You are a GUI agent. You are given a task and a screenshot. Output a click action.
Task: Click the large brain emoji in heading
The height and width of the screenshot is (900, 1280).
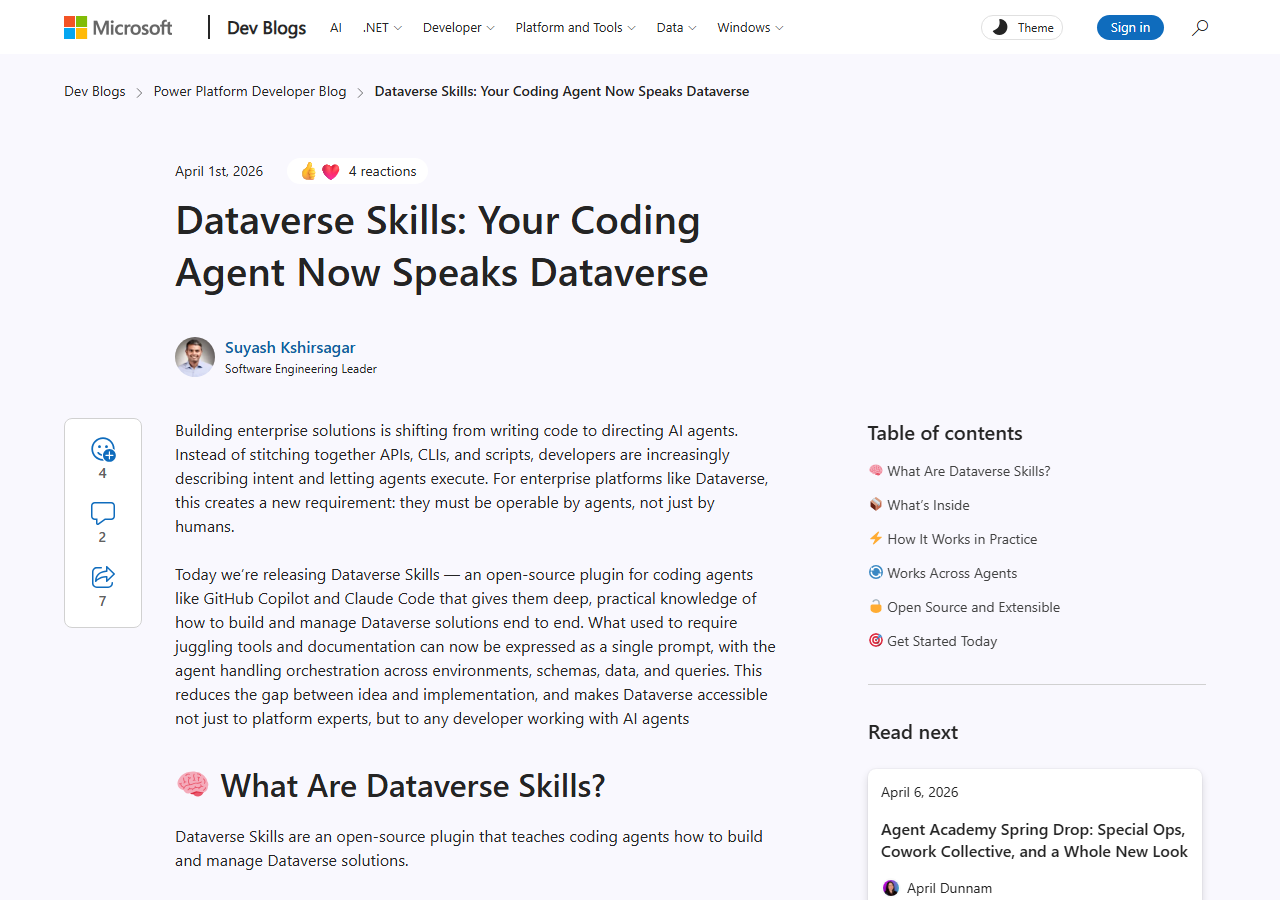192,785
